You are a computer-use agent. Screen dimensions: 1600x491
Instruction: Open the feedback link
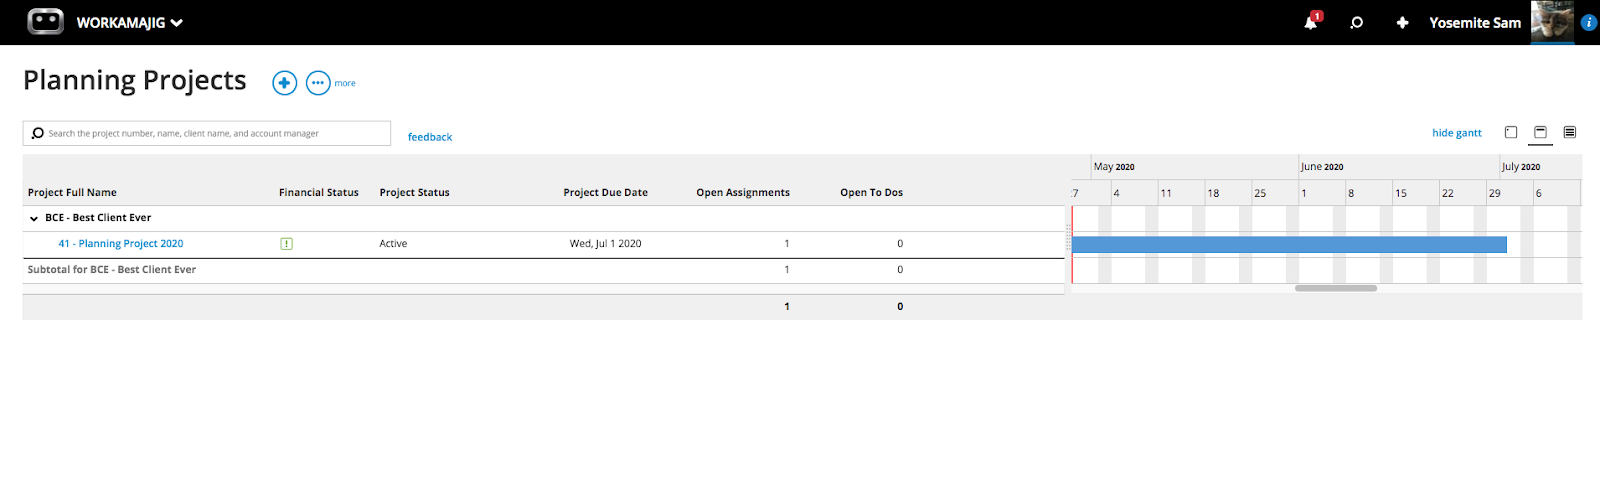click(x=430, y=137)
